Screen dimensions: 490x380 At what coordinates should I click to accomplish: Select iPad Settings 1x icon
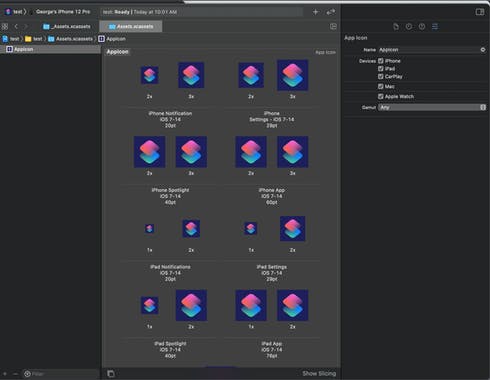tap(251, 229)
